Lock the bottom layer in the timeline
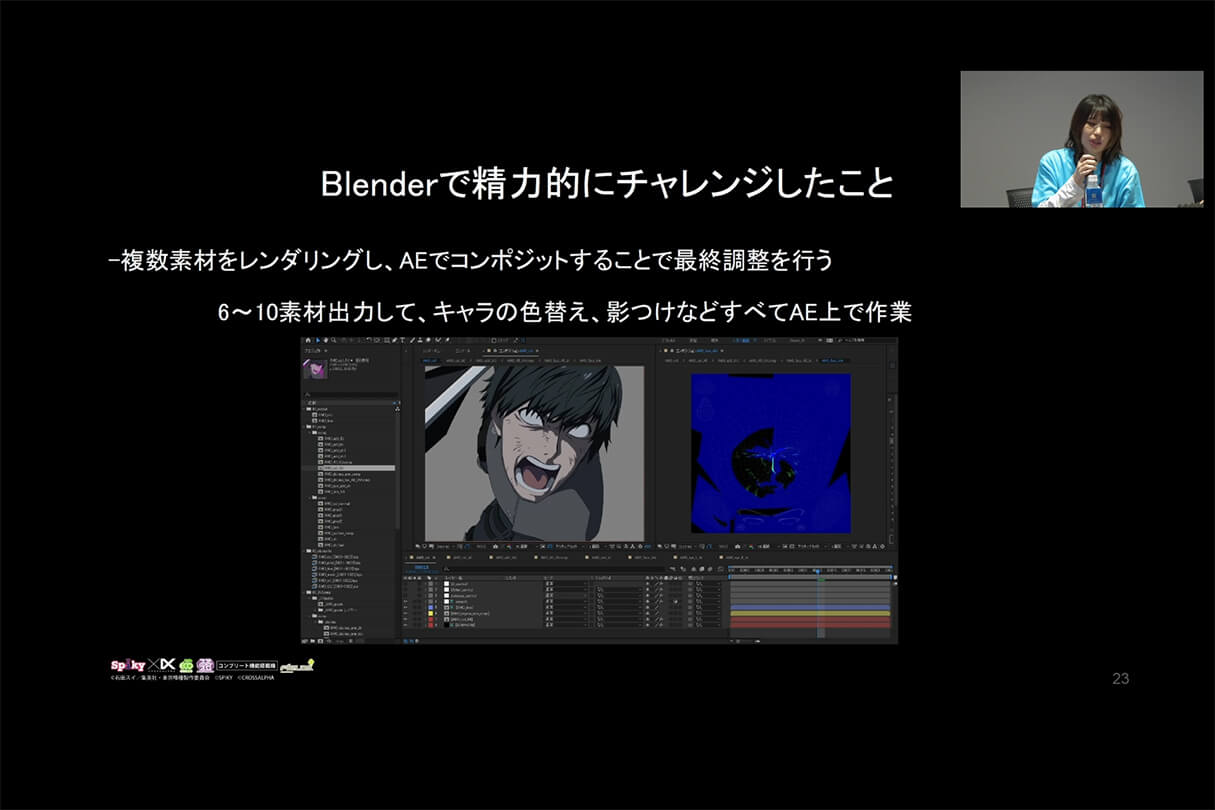 (419, 625)
